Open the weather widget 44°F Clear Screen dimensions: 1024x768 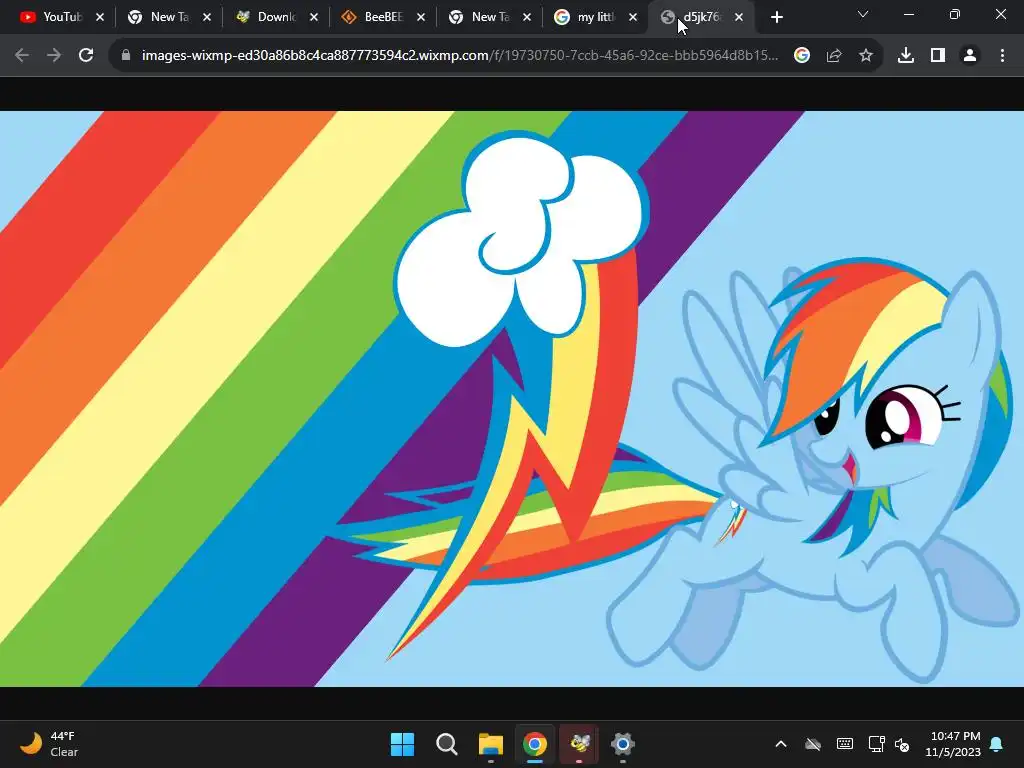pyautogui.click(x=49, y=744)
